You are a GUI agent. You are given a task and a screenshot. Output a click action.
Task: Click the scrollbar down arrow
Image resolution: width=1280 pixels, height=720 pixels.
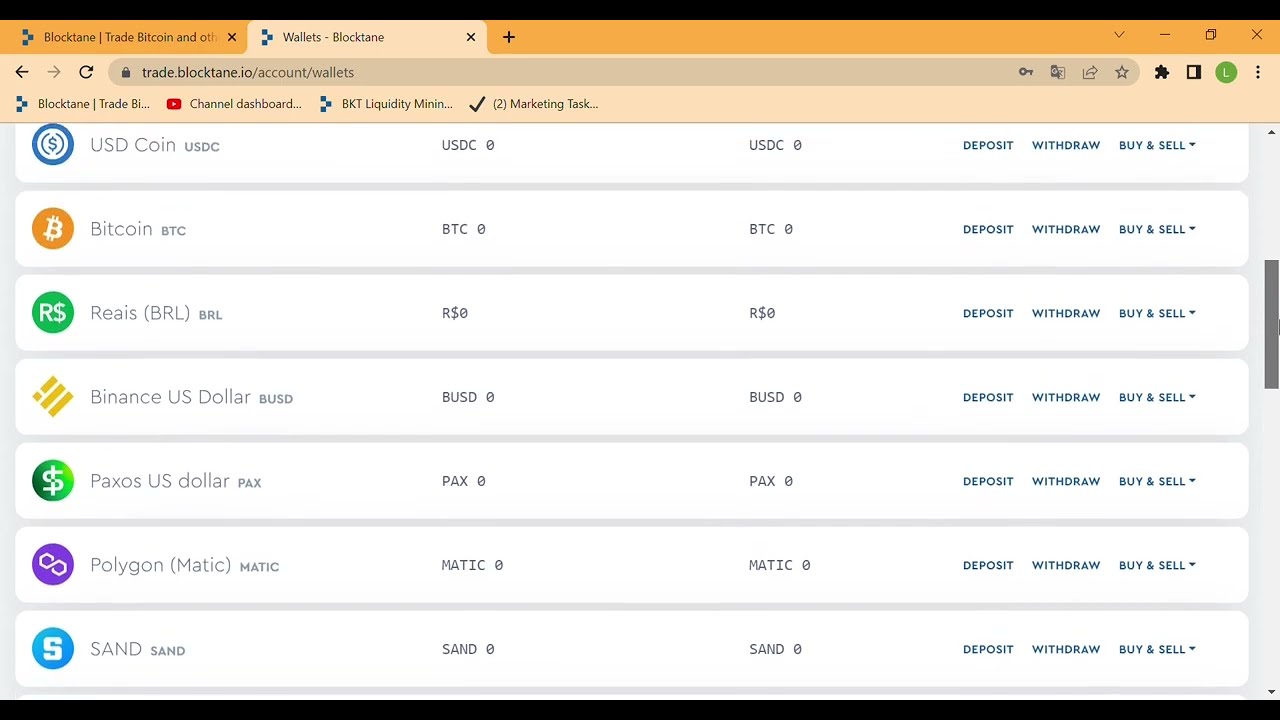pyautogui.click(x=1272, y=692)
